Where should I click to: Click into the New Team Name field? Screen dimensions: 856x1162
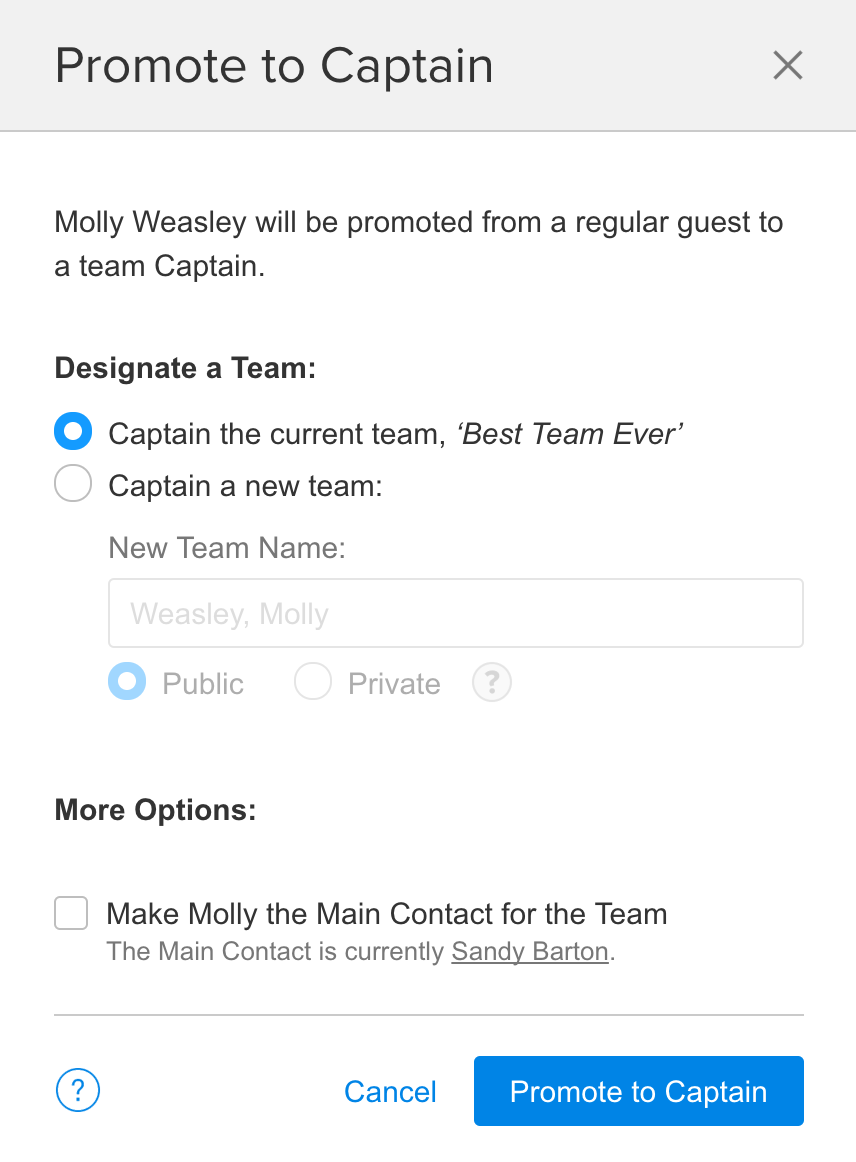455,613
